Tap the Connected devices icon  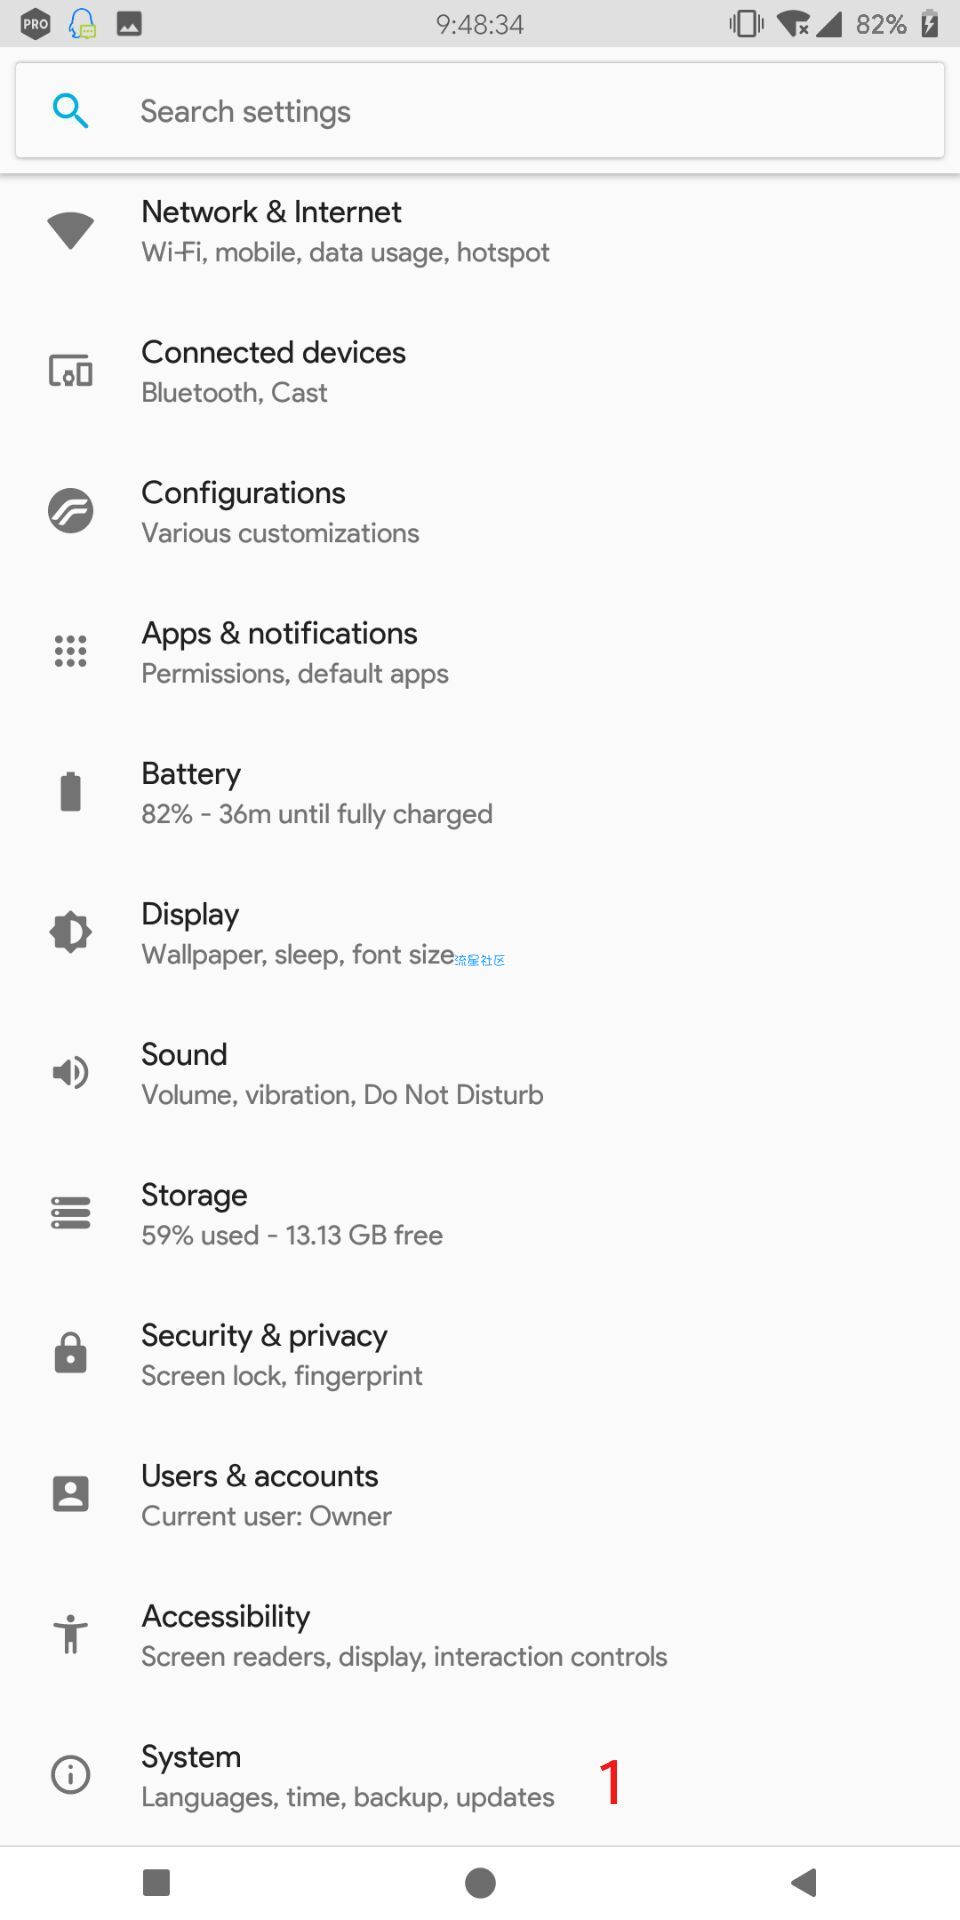click(70, 371)
